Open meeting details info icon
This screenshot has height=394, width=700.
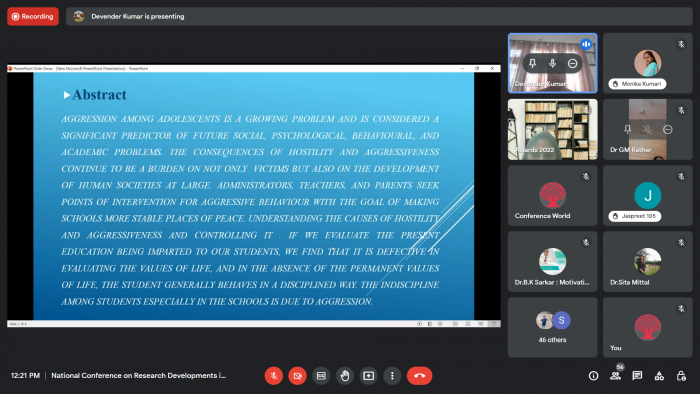pyautogui.click(x=593, y=376)
